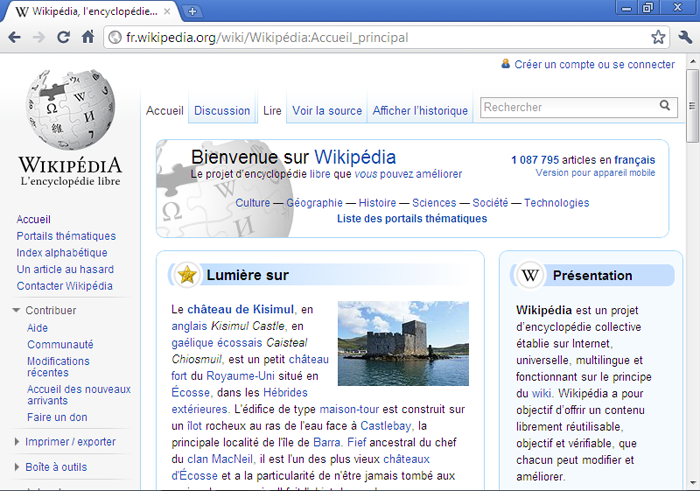Viewport: 700px width, 491px height.
Task: Expand the Boîte à outils section
Action: tap(17, 467)
